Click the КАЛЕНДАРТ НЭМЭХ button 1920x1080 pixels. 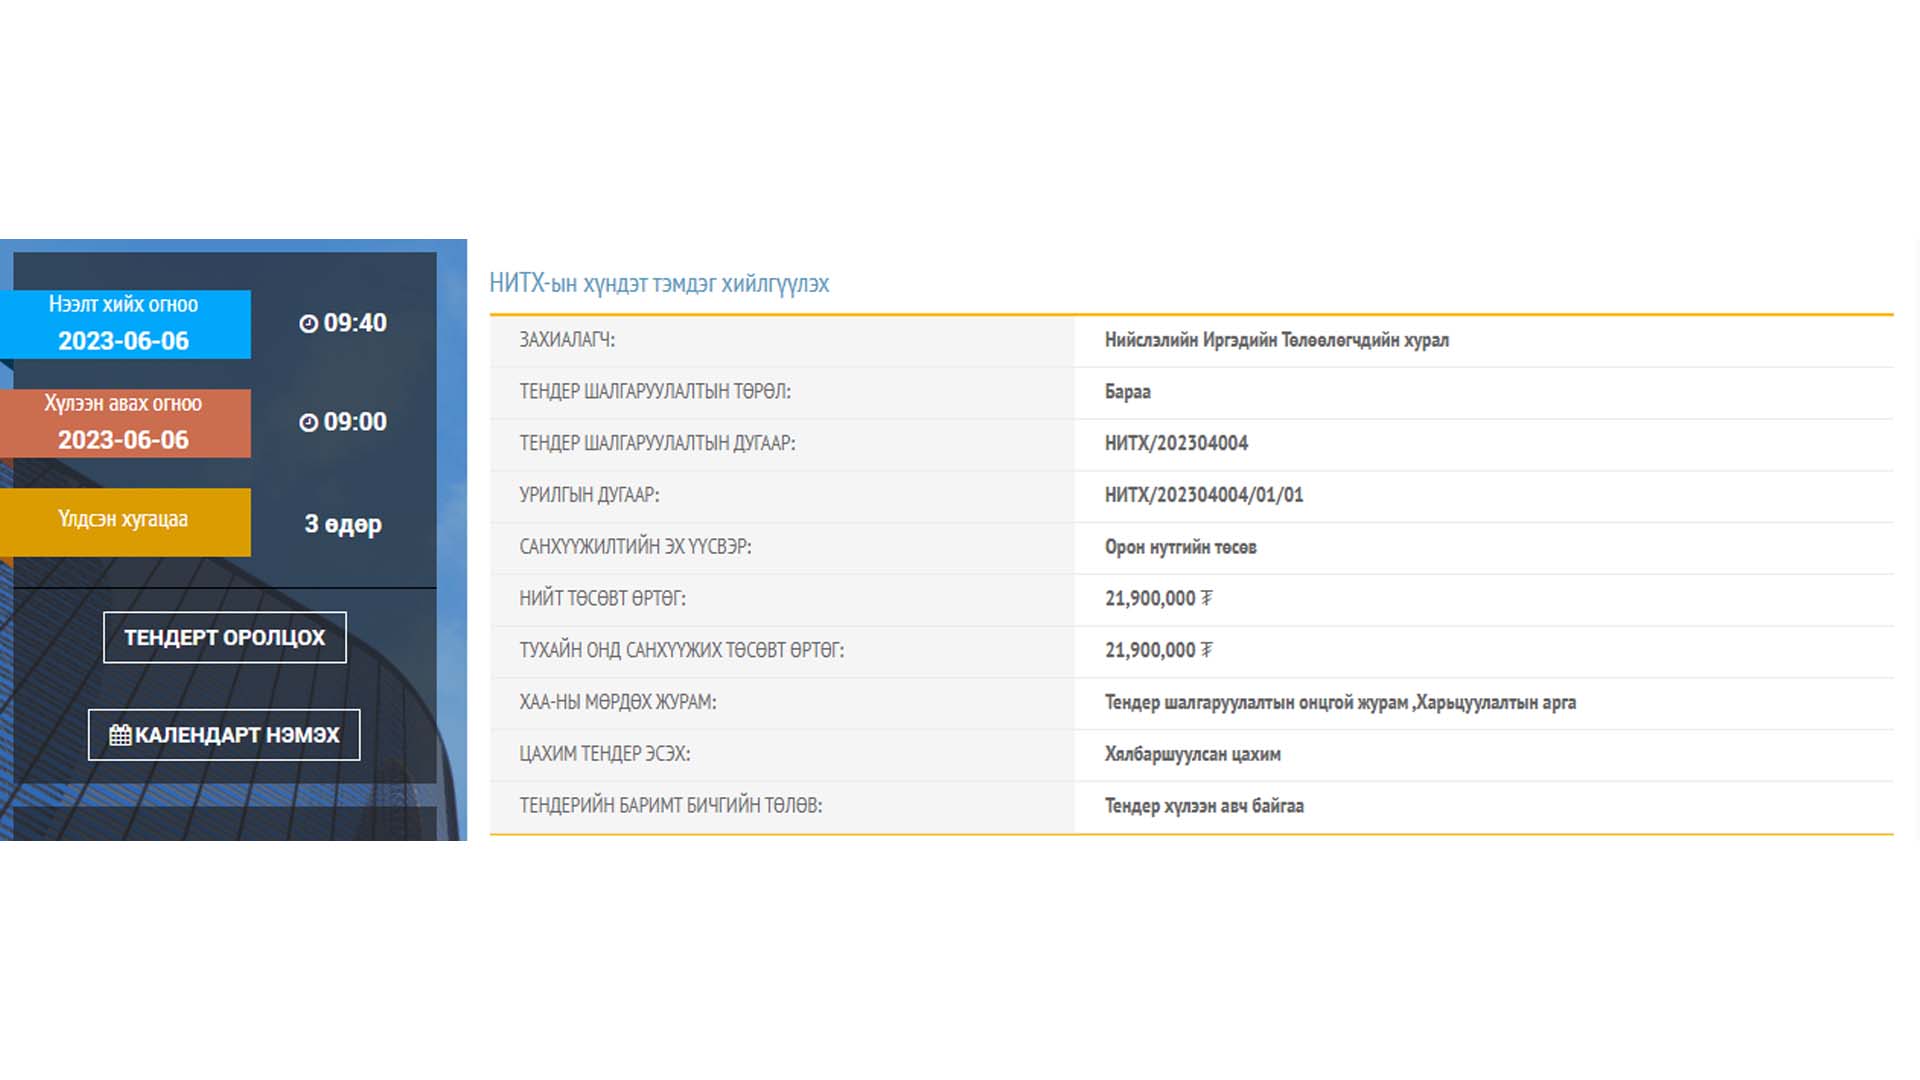point(224,735)
